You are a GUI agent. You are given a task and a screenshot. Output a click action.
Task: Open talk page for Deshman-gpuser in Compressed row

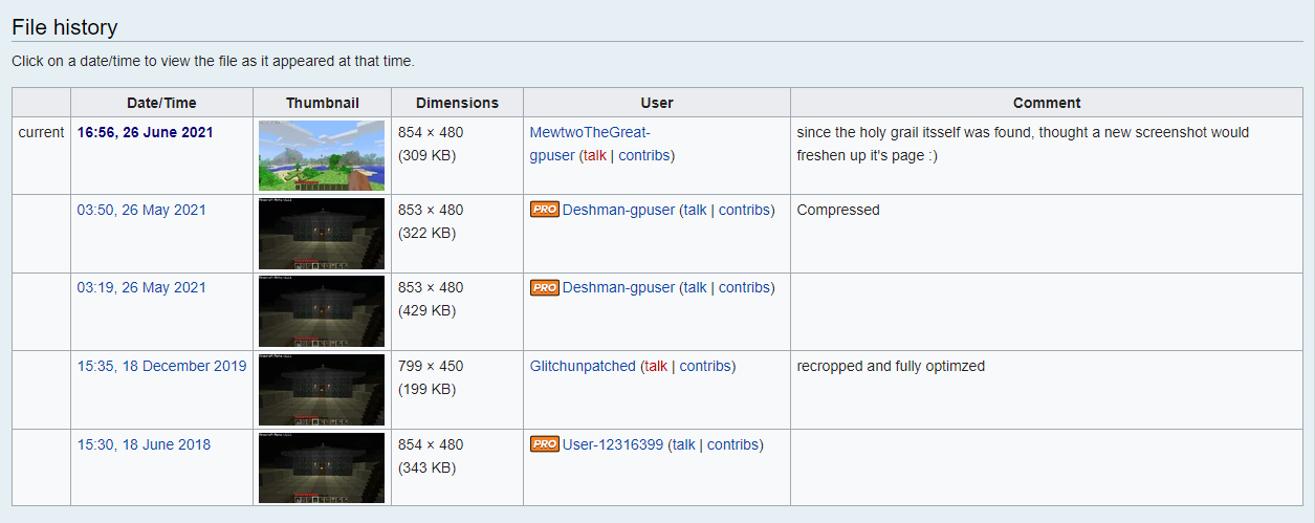click(694, 210)
